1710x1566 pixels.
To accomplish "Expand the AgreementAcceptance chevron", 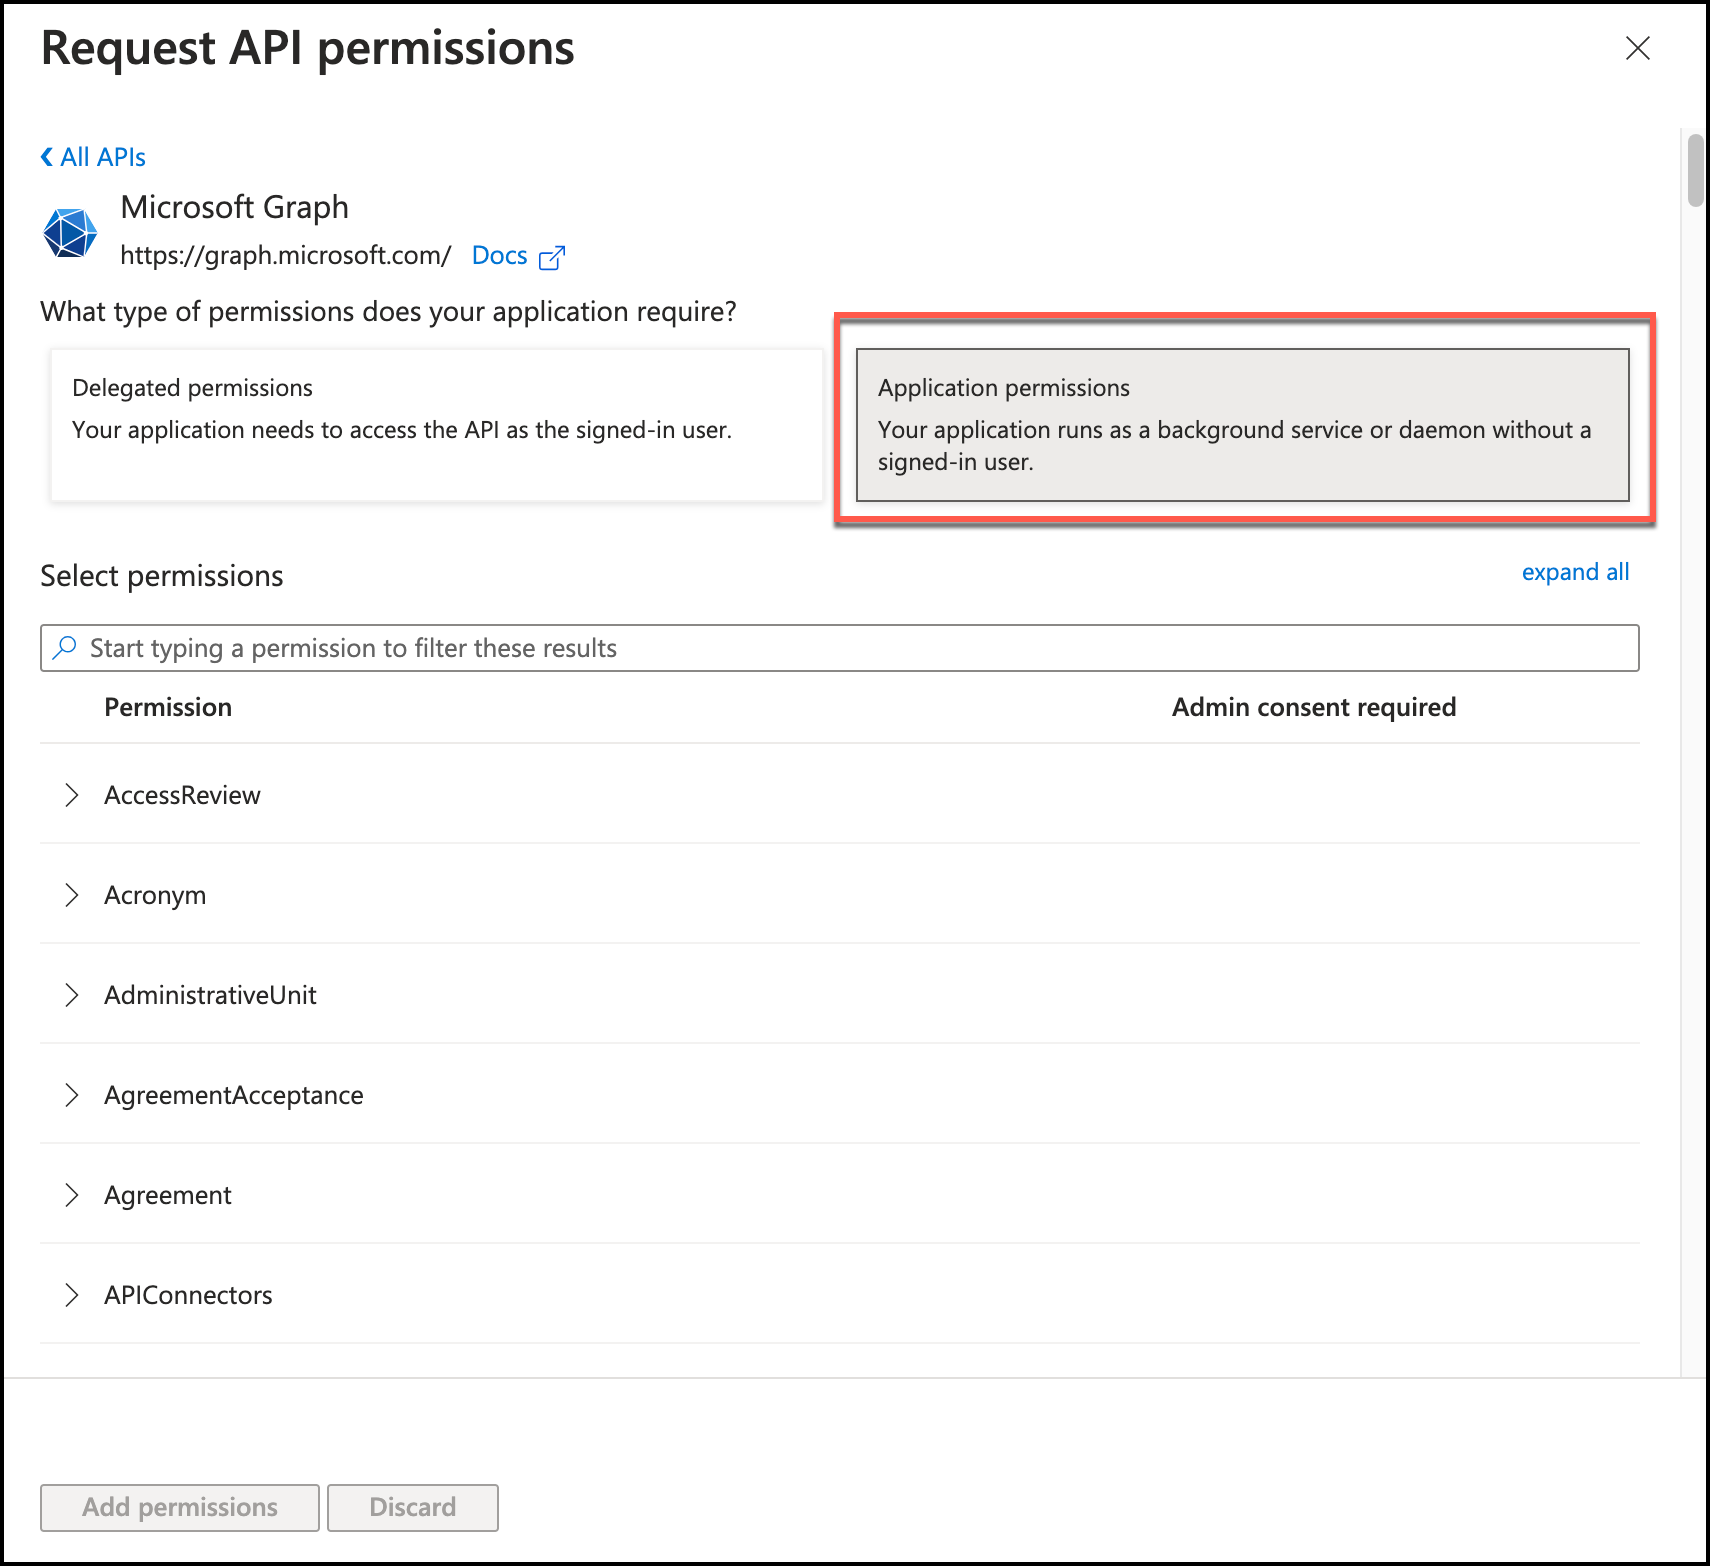I will coord(71,1095).
